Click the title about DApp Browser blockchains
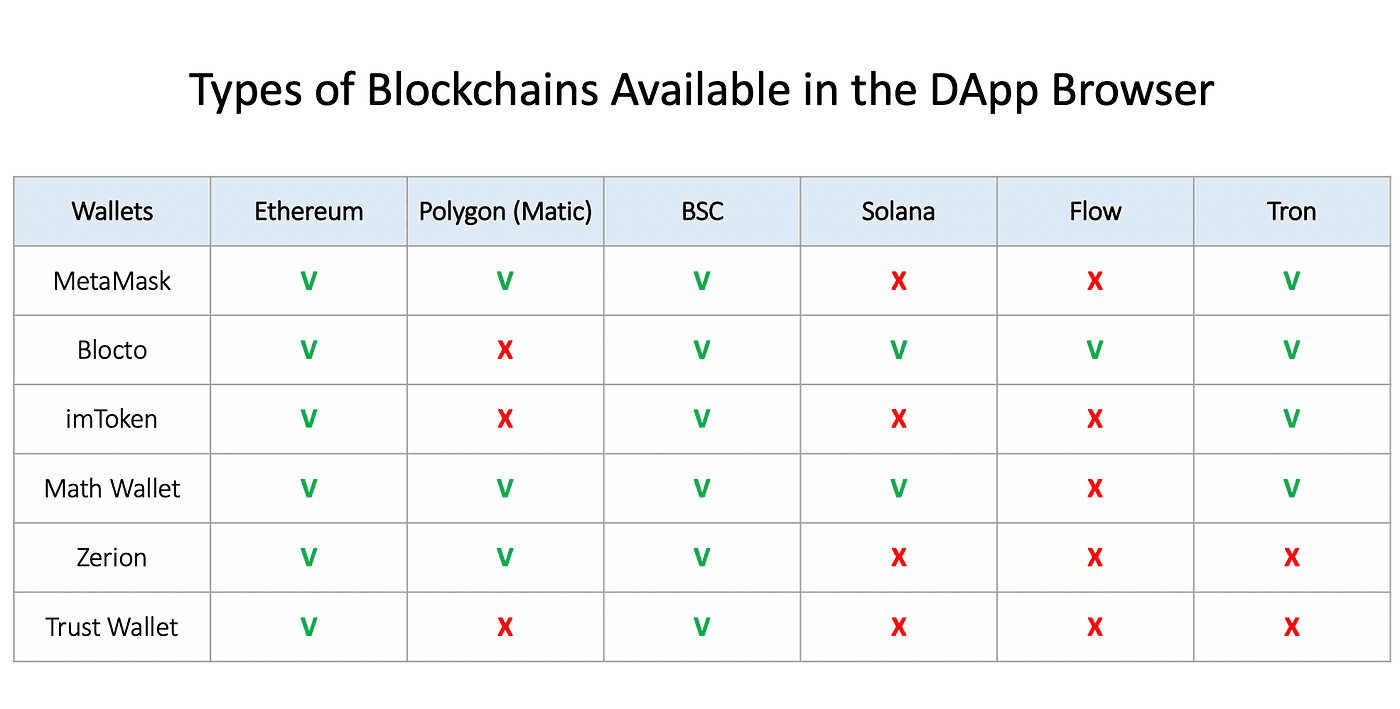1400x709 pixels. pyautogui.click(x=702, y=90)
